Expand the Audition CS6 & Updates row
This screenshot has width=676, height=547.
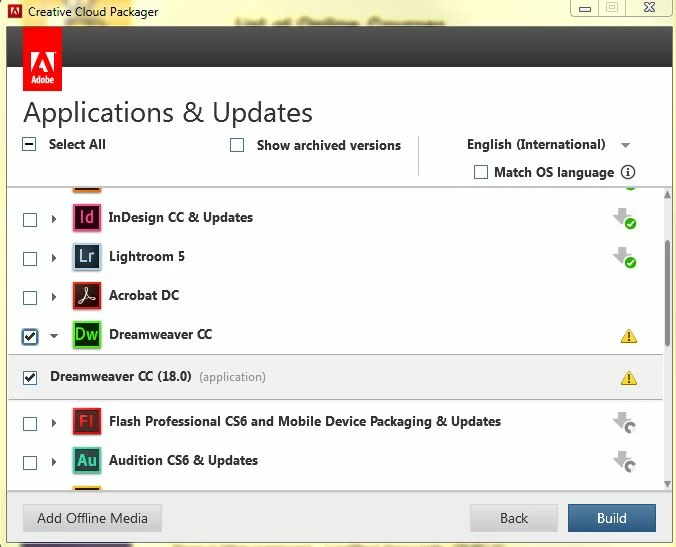pyautogui.click(x=53, y=462)
